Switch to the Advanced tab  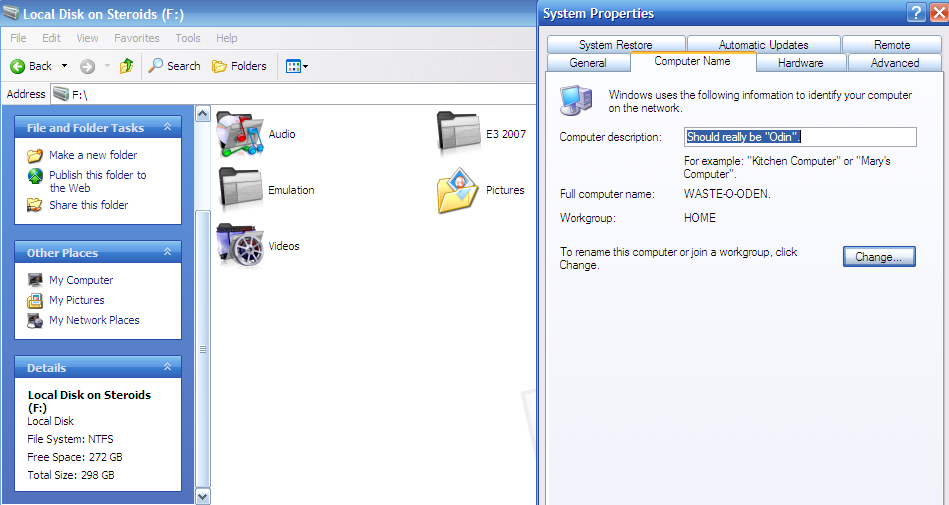coord(895,62)
